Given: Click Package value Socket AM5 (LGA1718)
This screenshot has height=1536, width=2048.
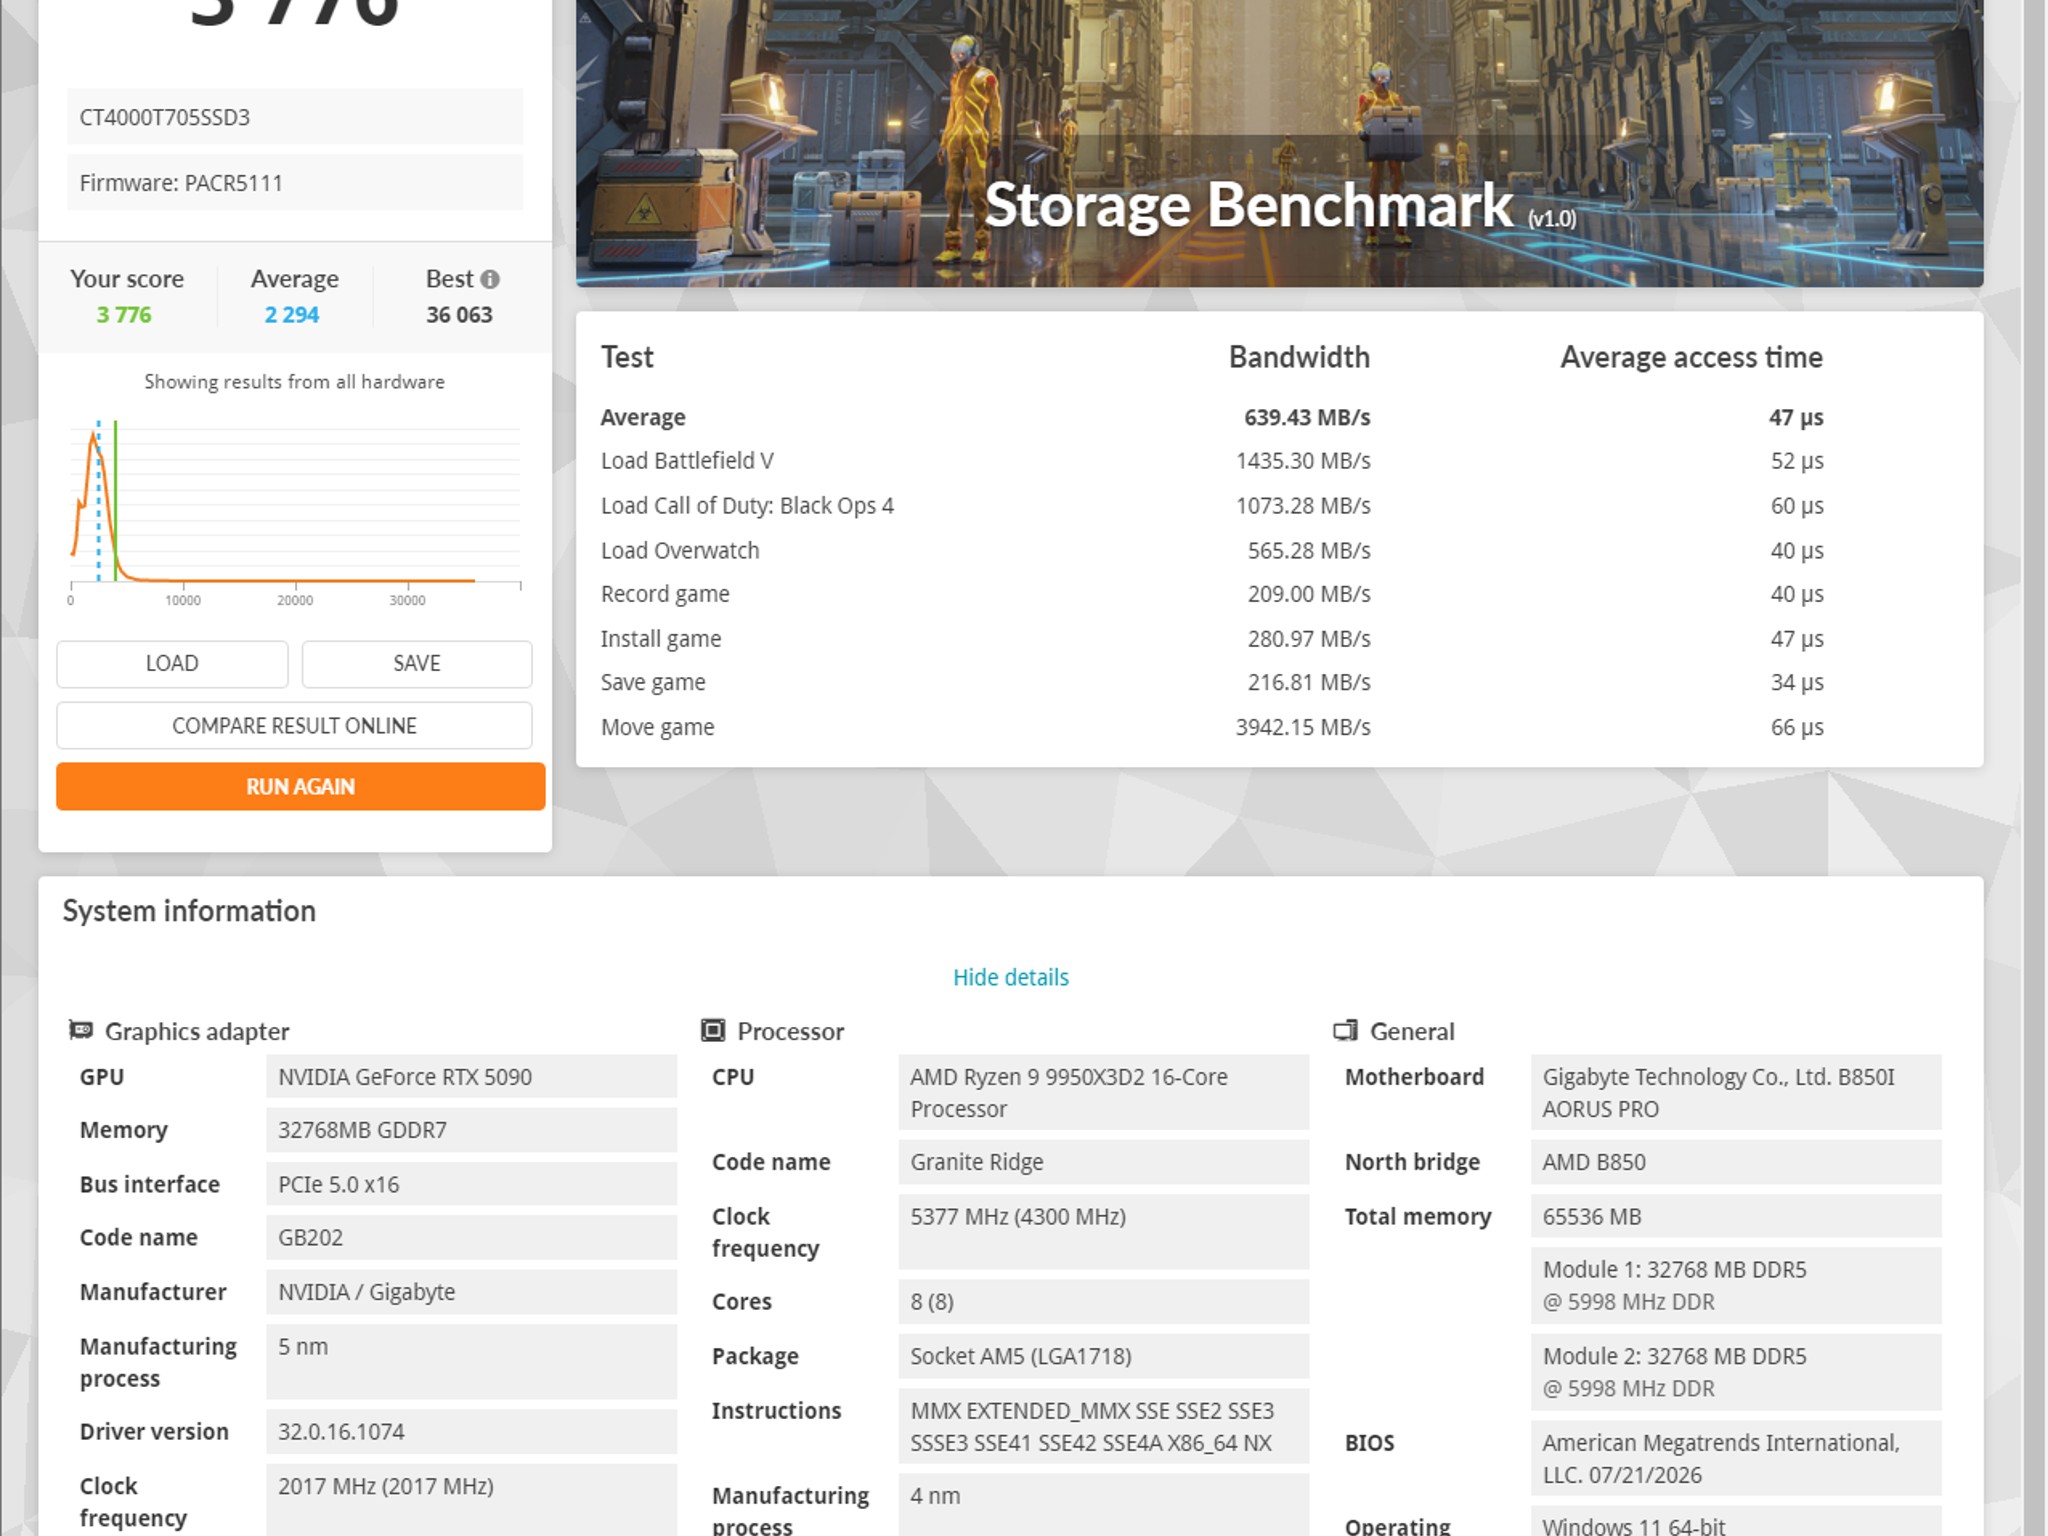Looking at the screenshot, I should 1104,1356.
